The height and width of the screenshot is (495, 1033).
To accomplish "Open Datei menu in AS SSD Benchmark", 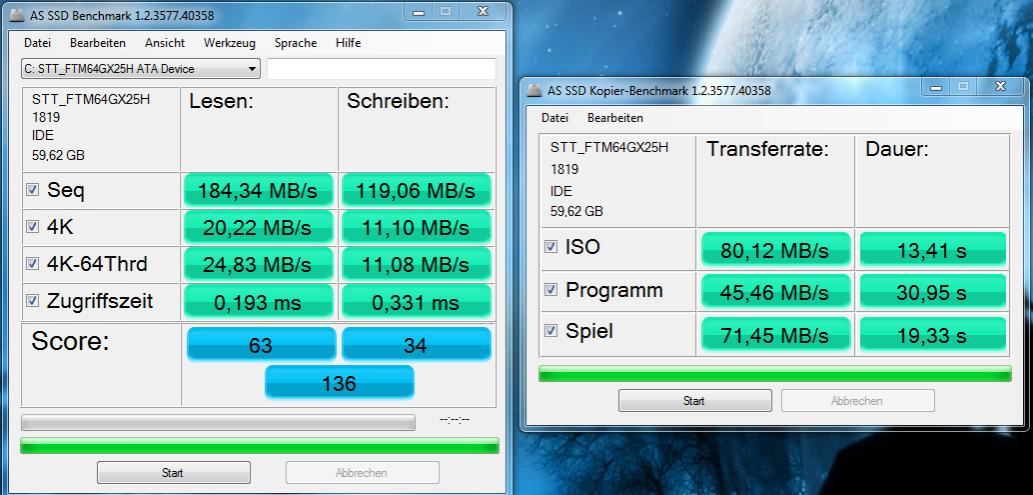I will point(37,43).
